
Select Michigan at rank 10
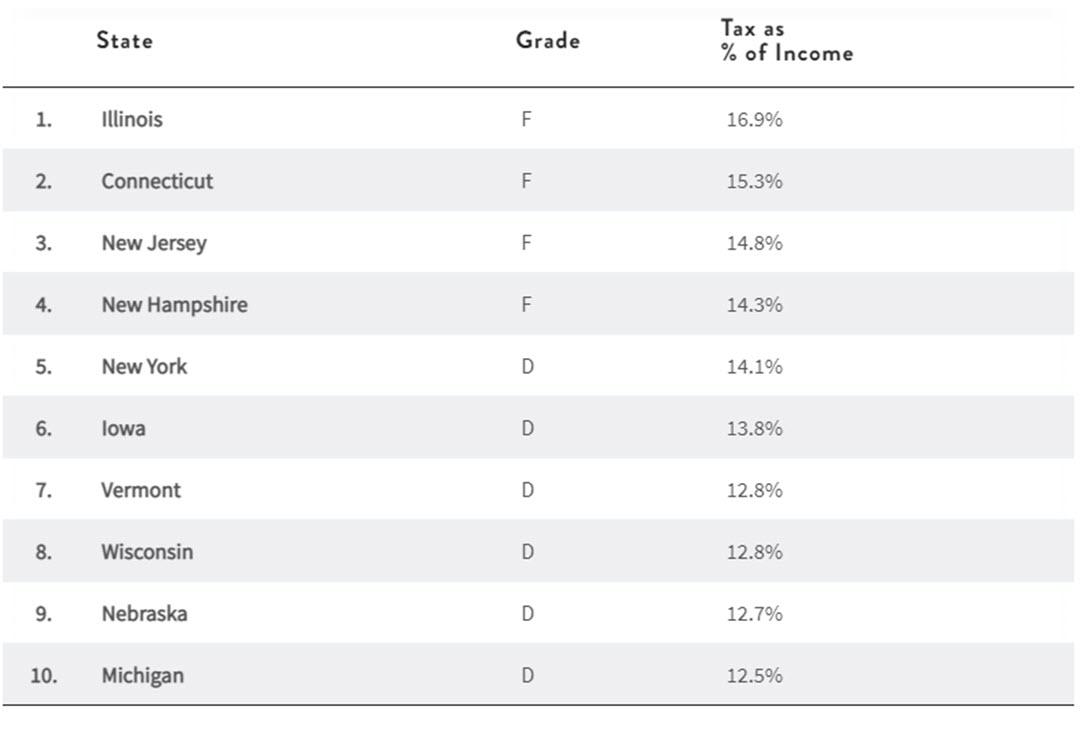[x=142, y=676]
